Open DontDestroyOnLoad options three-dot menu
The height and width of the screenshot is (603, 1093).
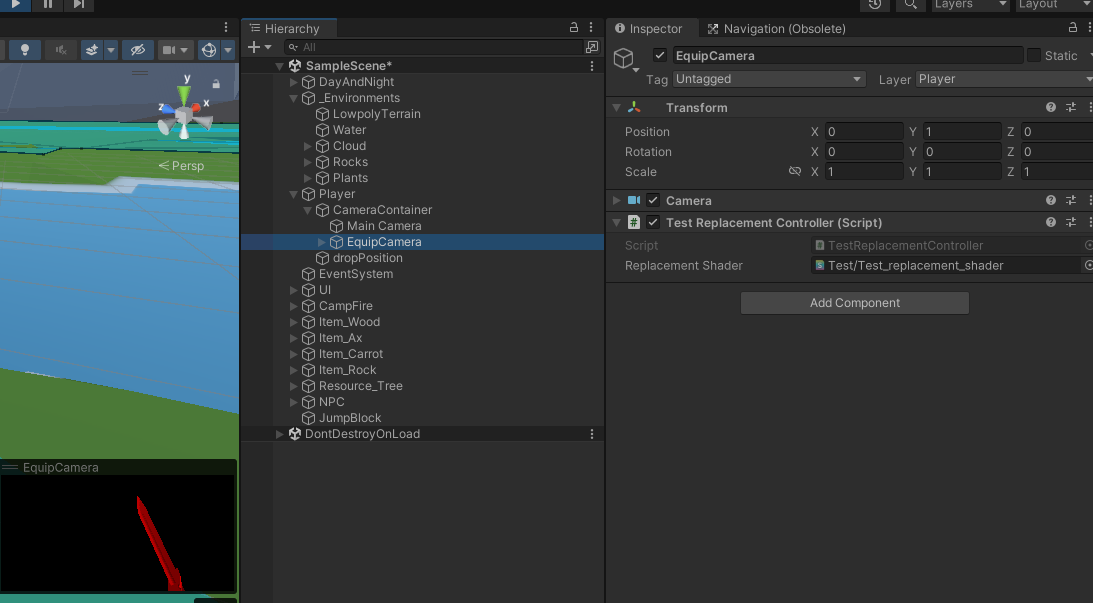(592, 434)
